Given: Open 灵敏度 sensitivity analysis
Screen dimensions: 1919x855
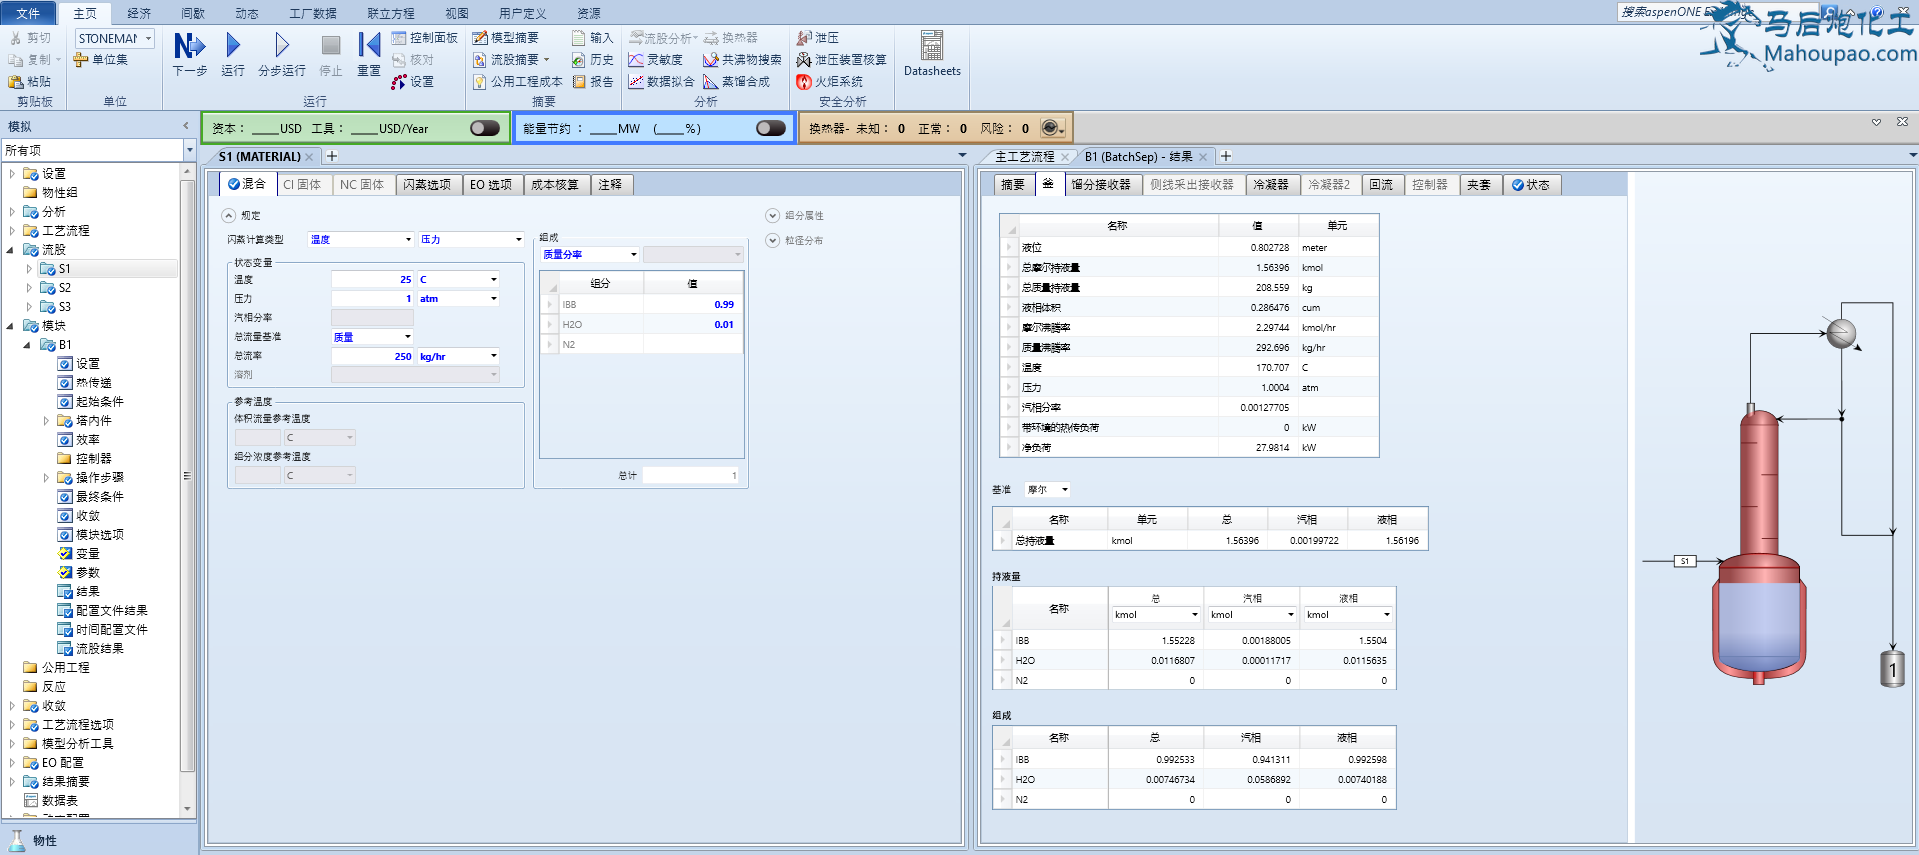Looking at the screenshot, I should pos(655,60).
